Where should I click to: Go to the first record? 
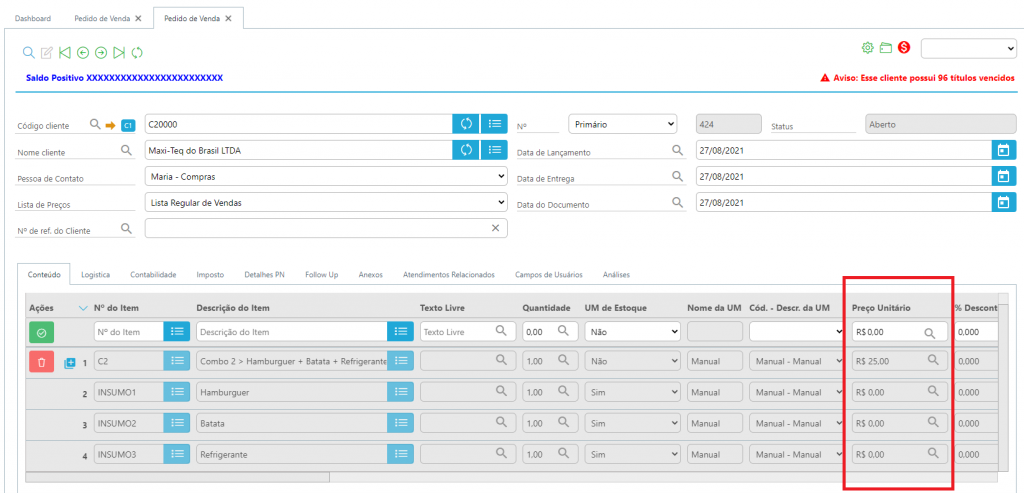pos(65,52)
